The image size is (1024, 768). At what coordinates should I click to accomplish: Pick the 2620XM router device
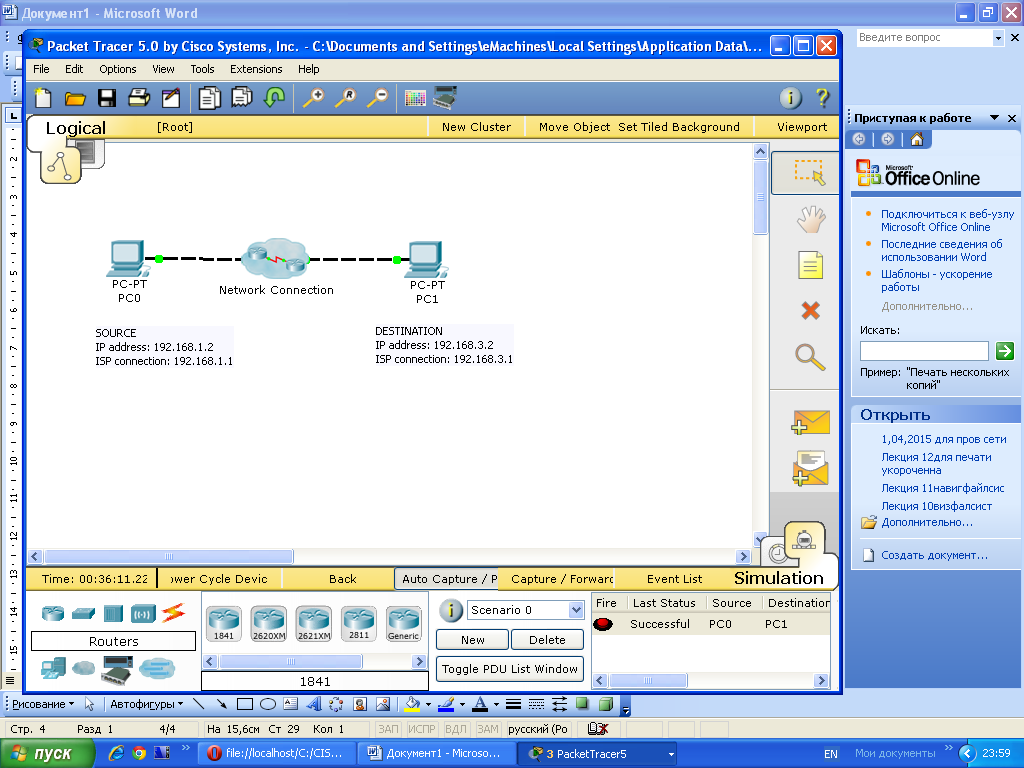(x=268, y=623)
